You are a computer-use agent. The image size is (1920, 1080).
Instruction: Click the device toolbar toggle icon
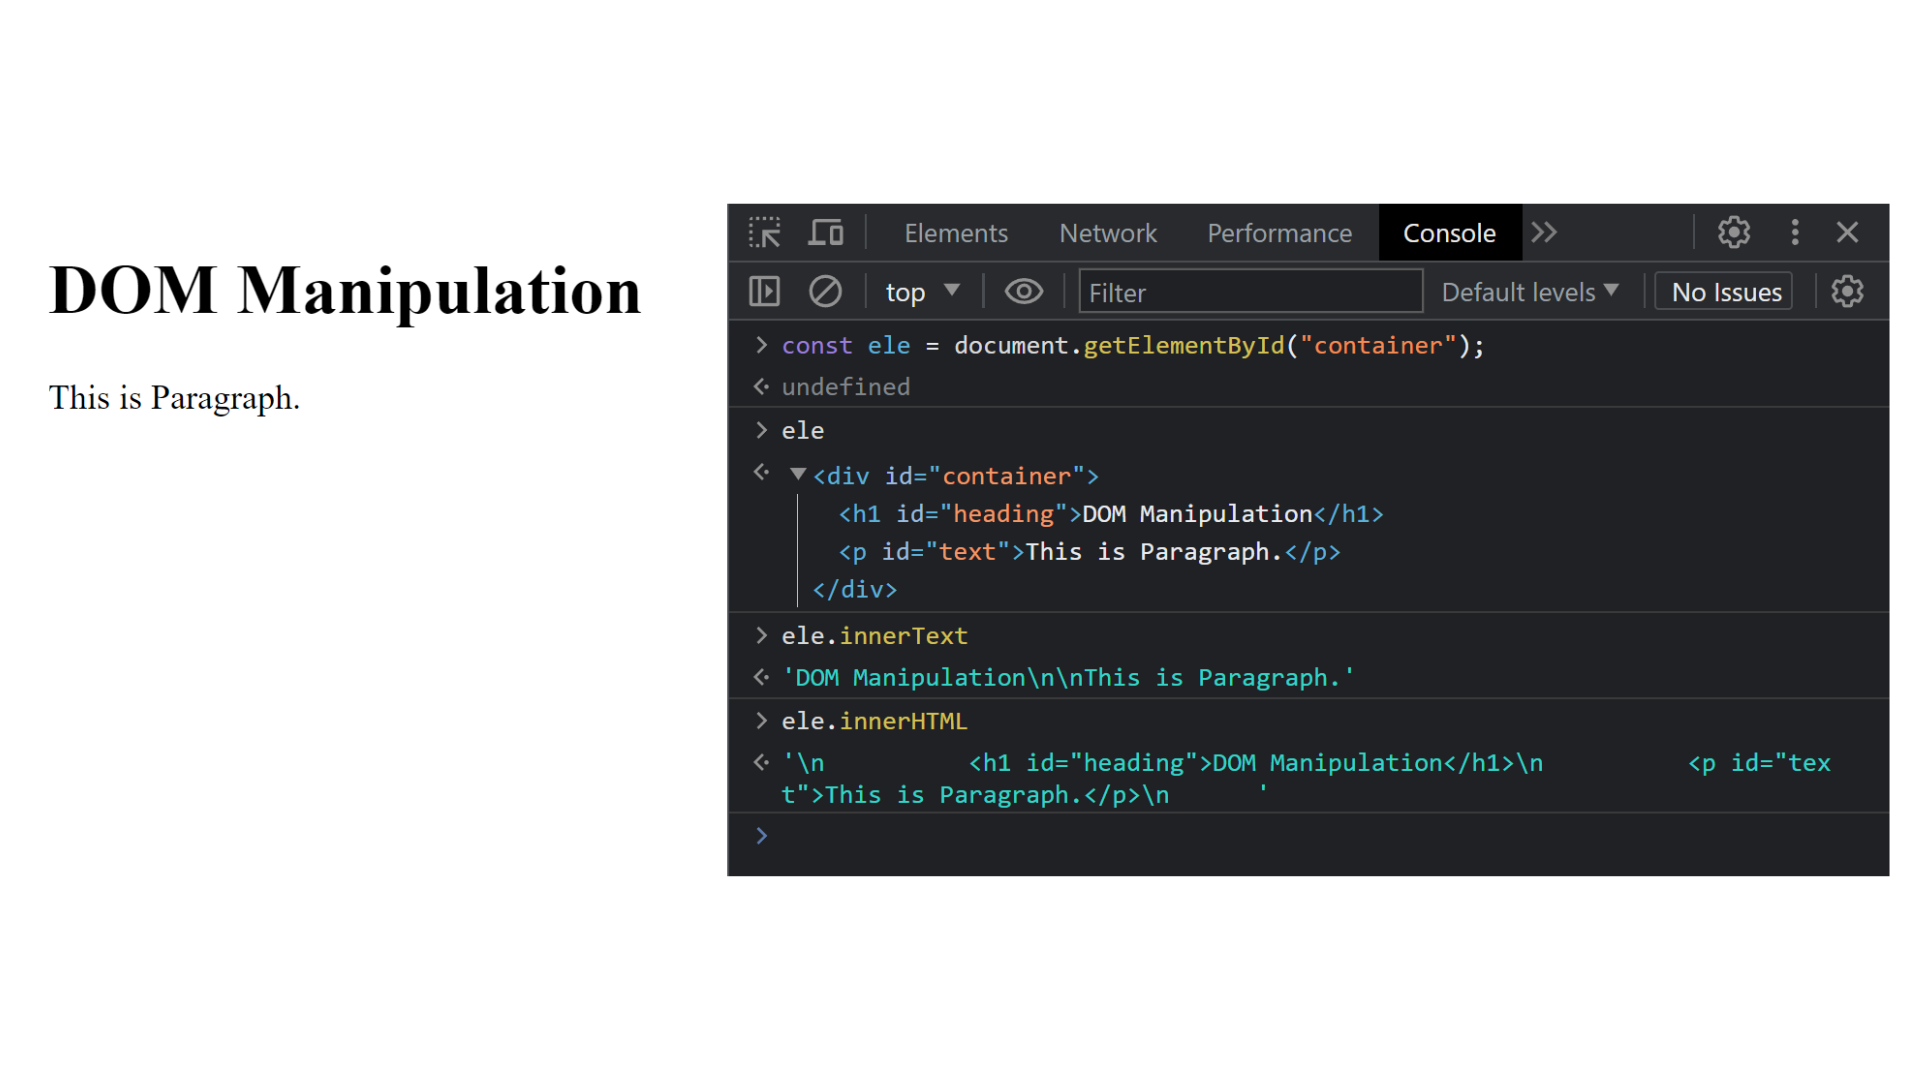click(822, 232)
